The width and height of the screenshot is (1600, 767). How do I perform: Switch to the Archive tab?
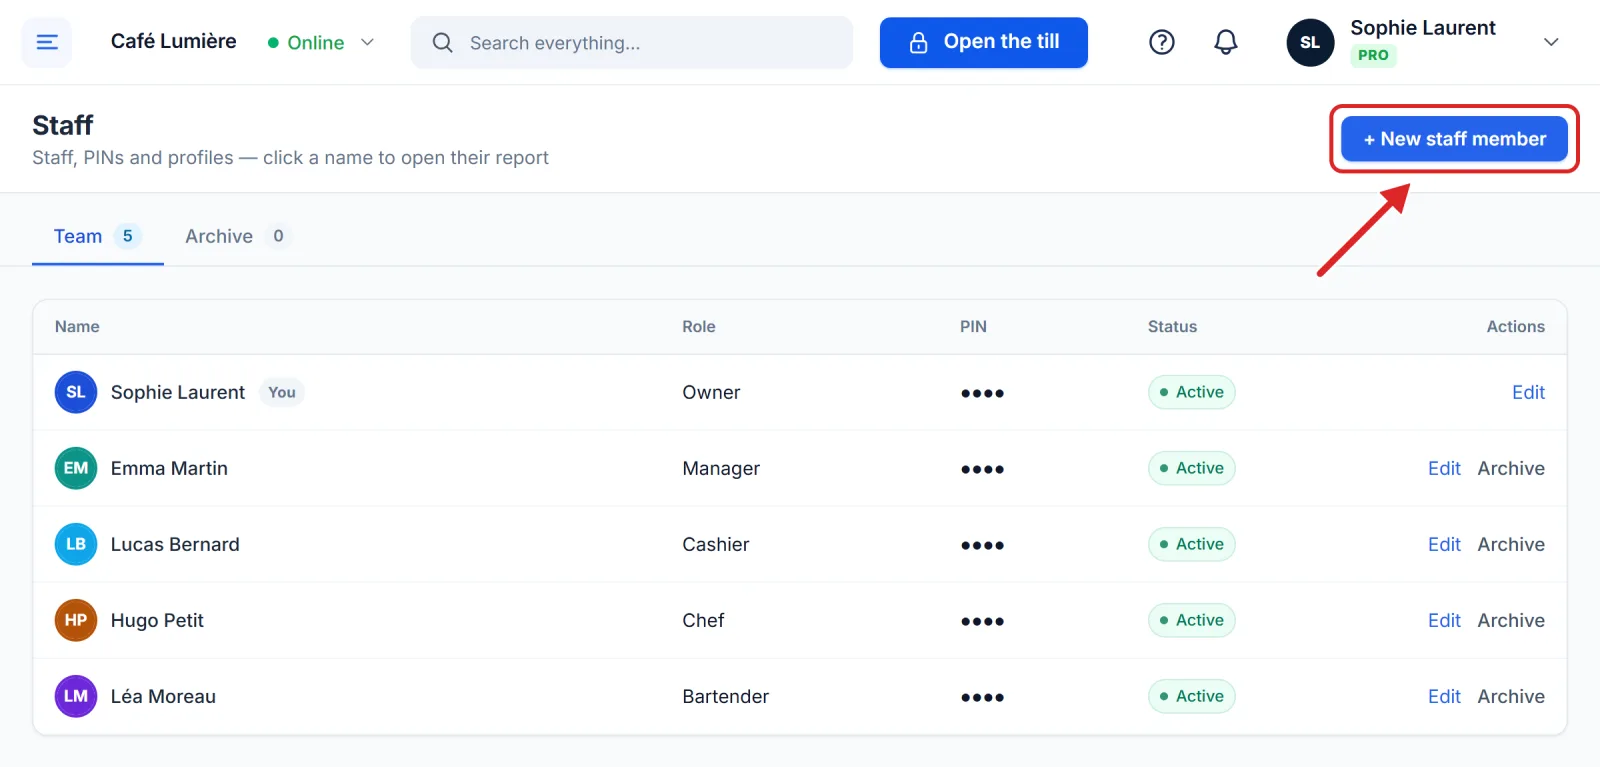tap(236, 236)
